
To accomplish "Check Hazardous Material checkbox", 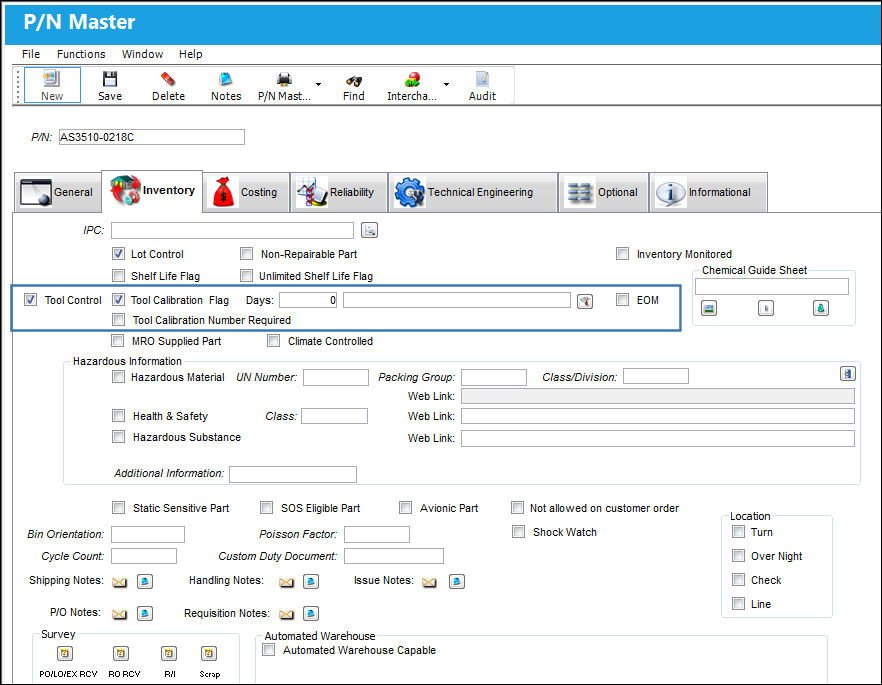I will 118,377.
